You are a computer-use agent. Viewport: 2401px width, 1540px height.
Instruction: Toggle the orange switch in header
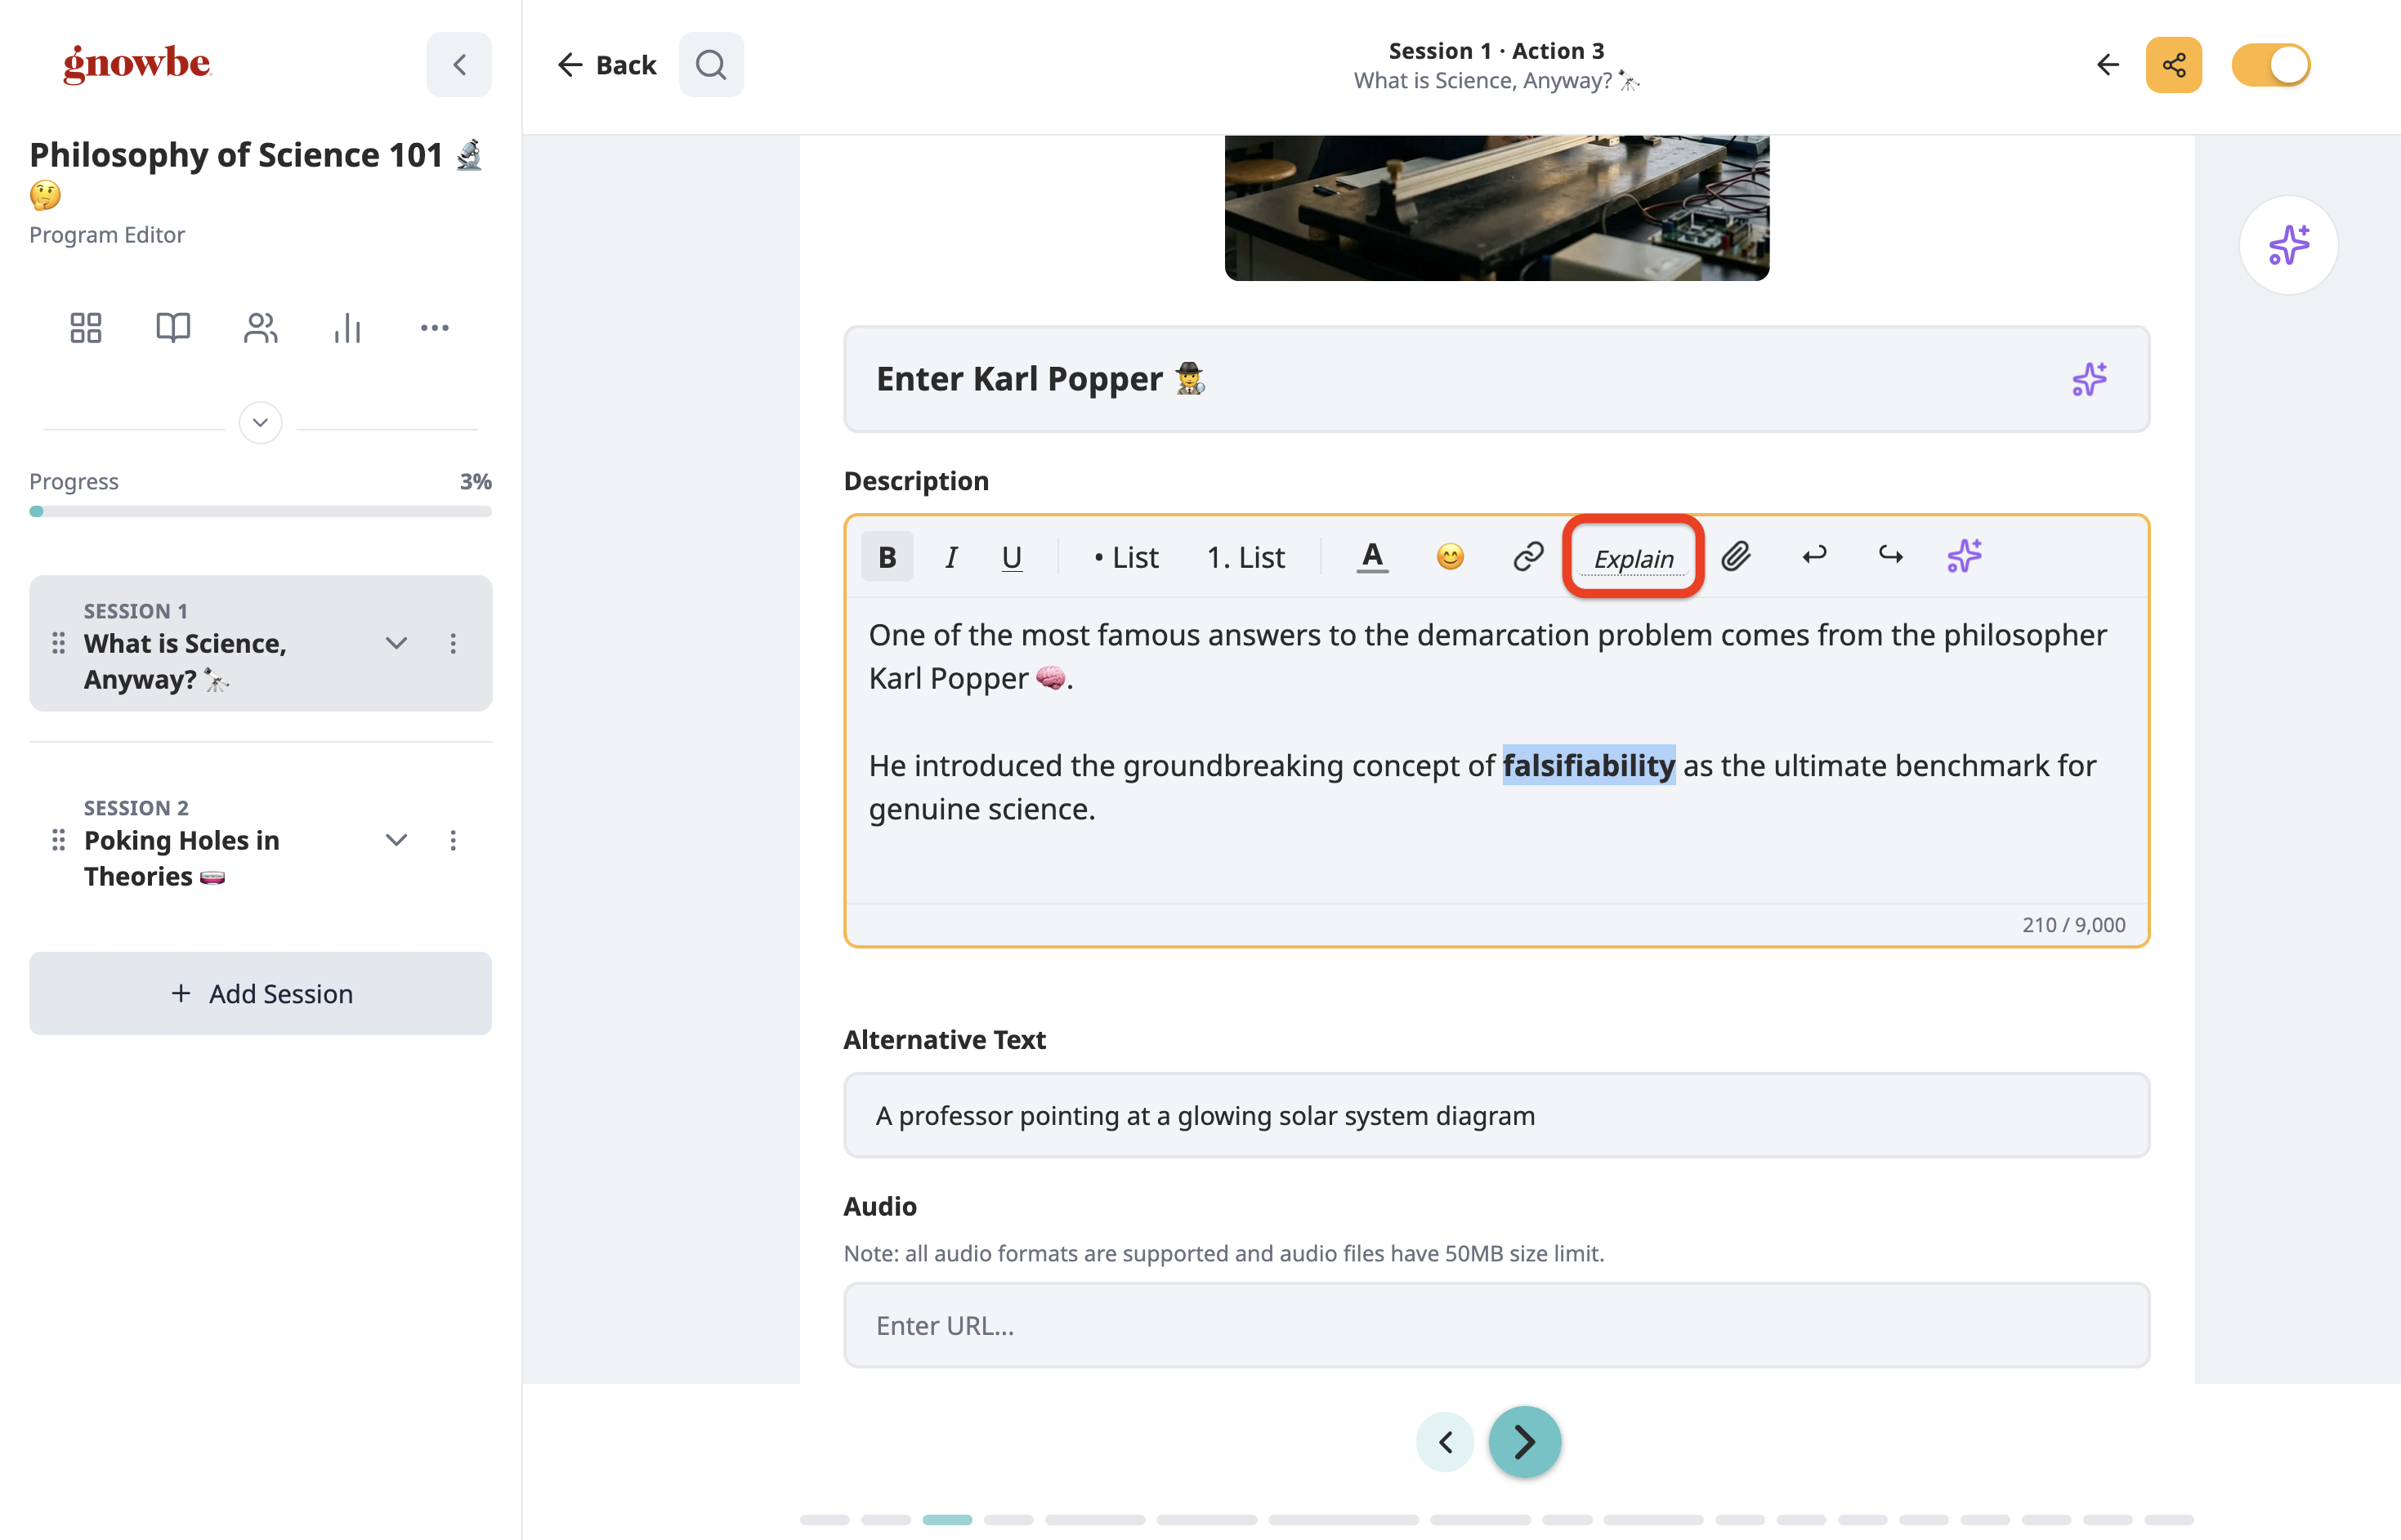2271,65
